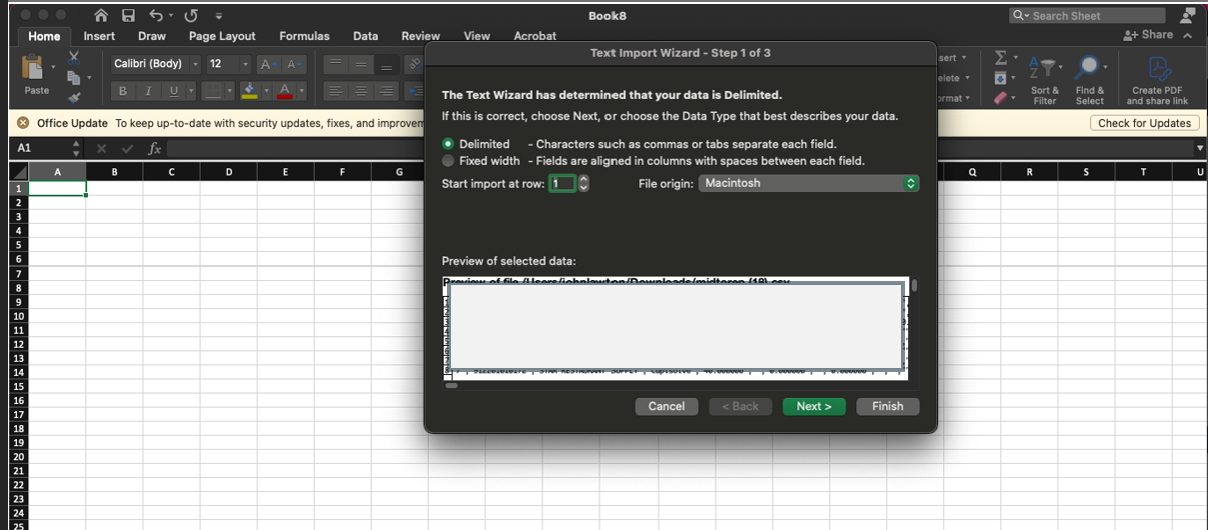
Task: Click the Clear eraser icon
Action: pos(1001,98)
